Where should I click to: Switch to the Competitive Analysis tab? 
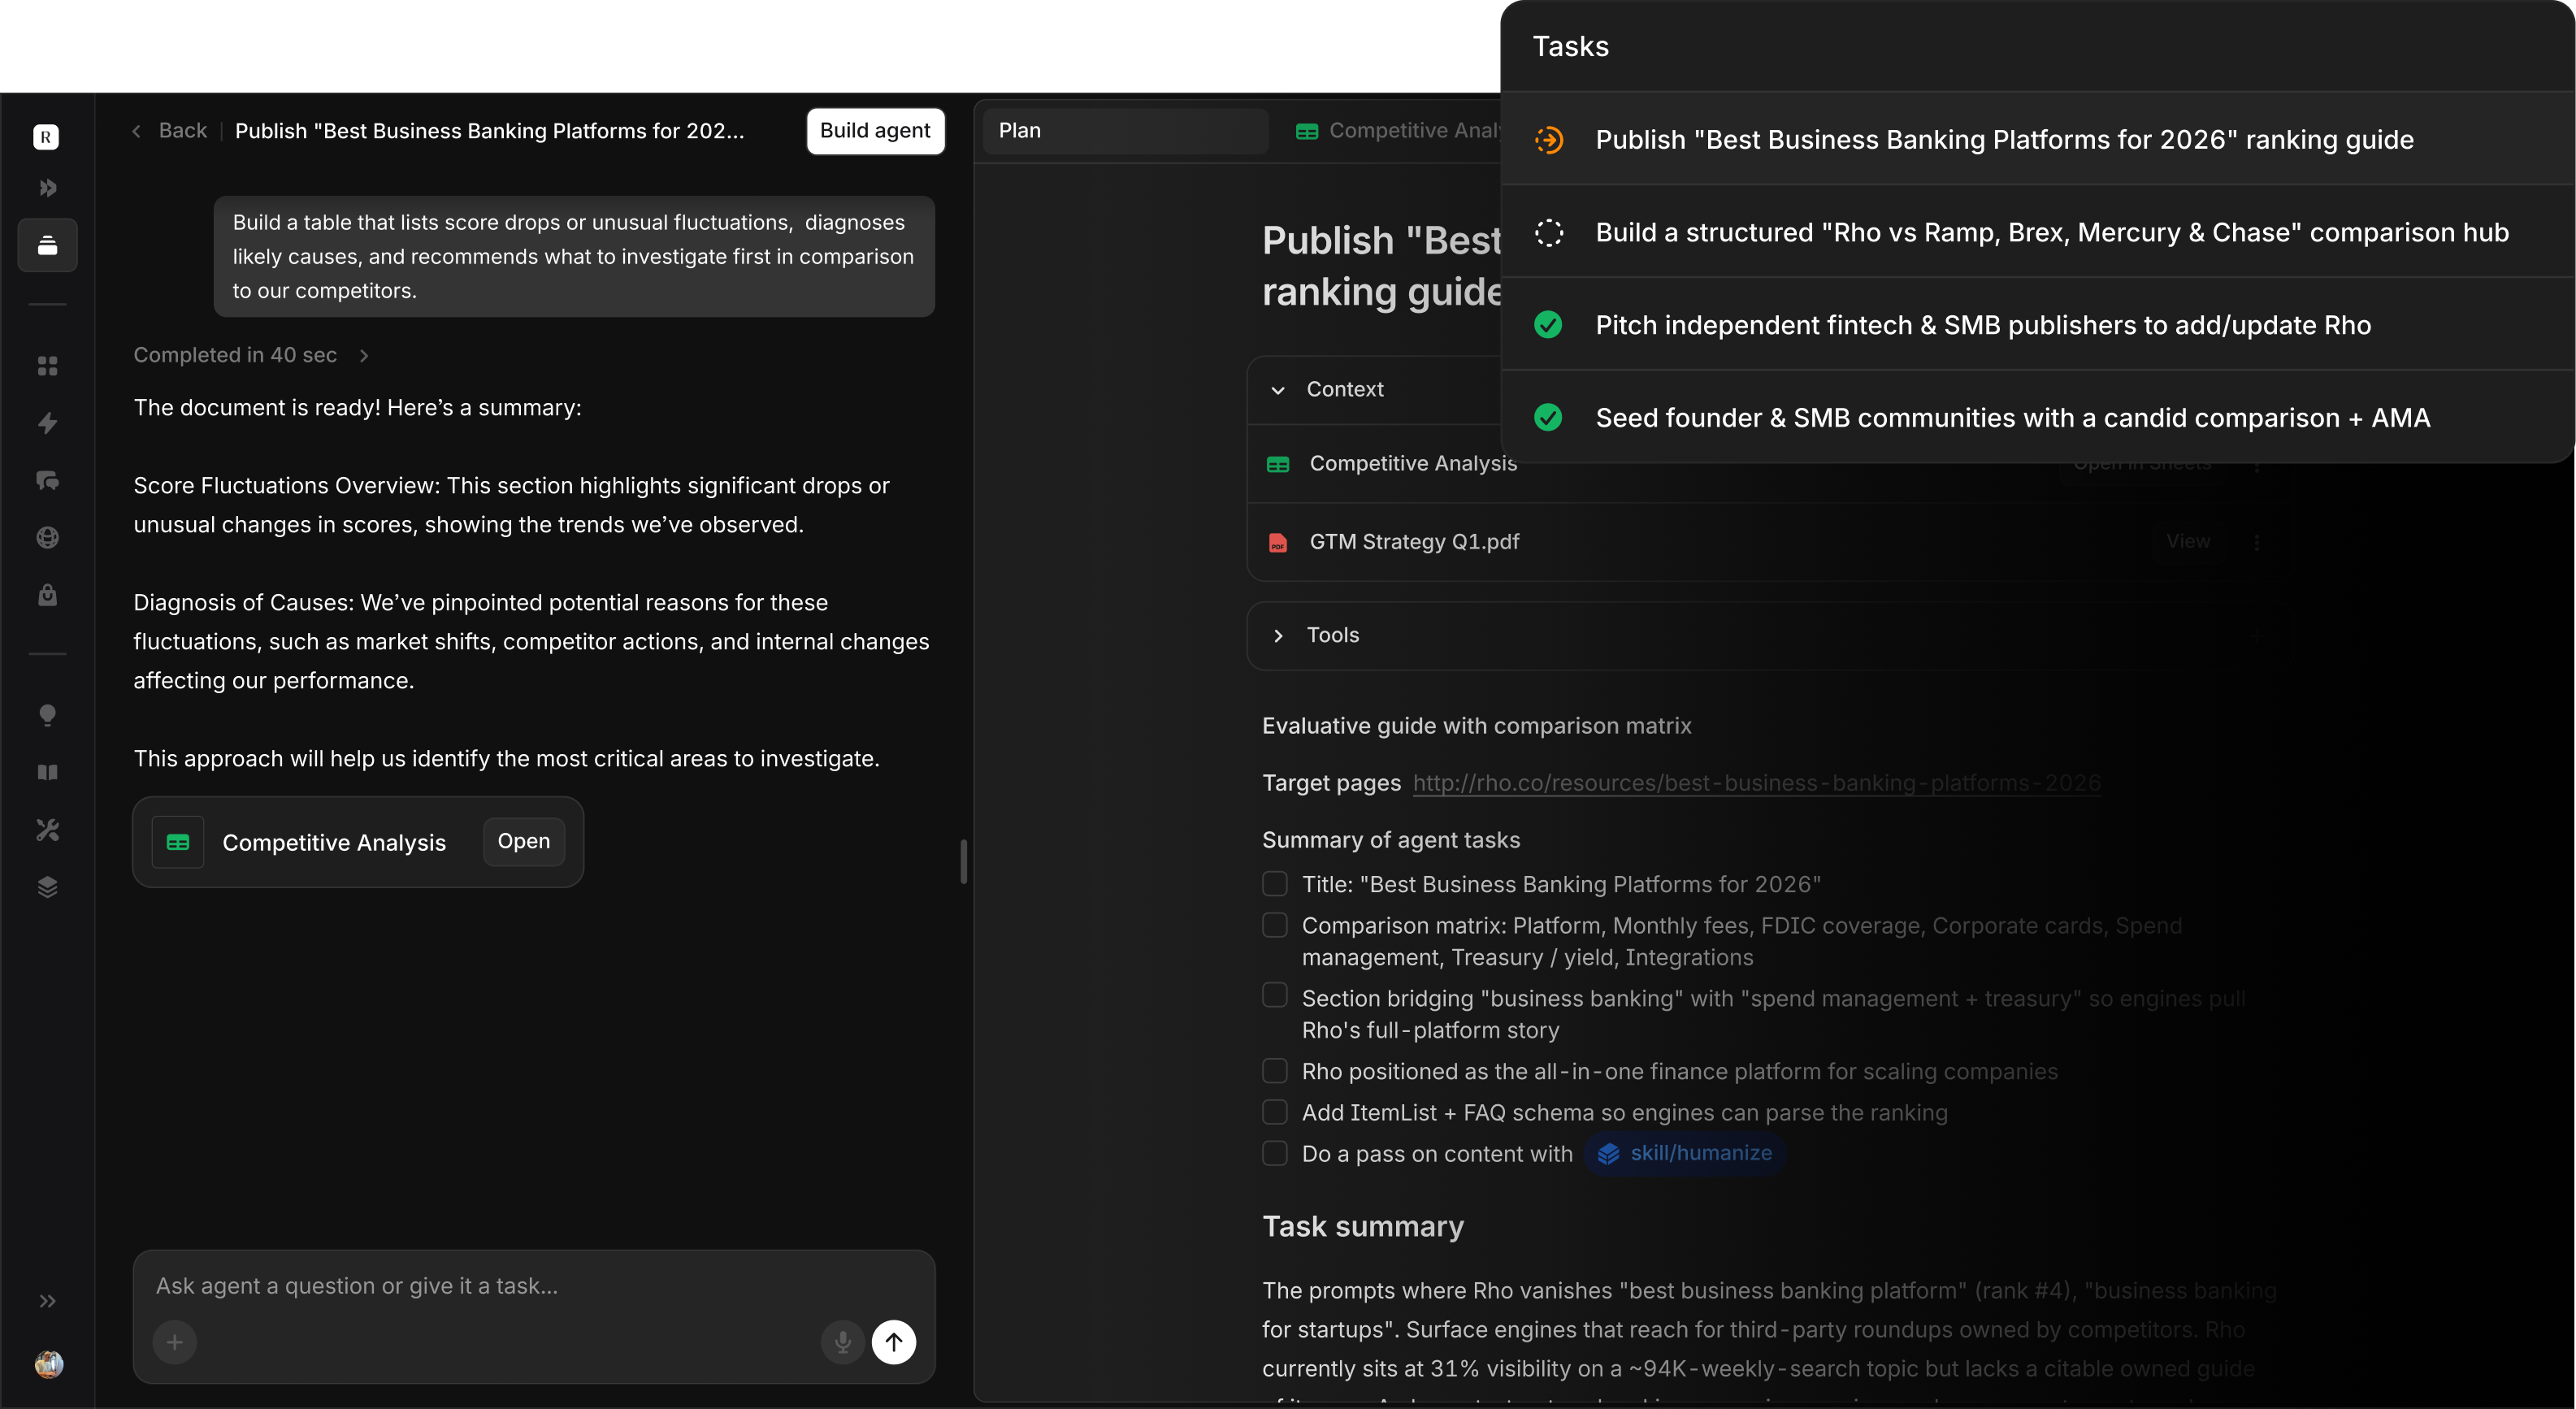[1398, 131]
